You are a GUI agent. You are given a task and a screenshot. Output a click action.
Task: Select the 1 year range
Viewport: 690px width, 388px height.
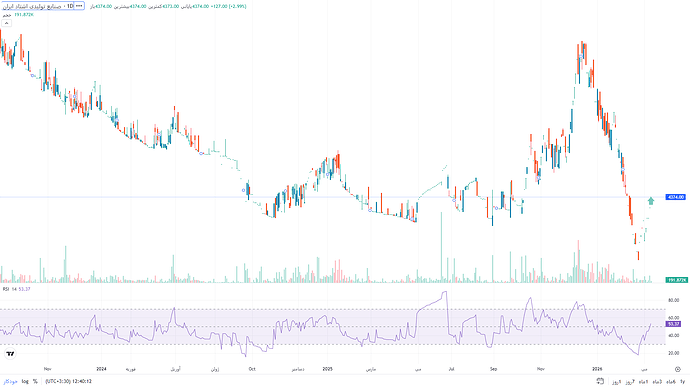(683, 381)
